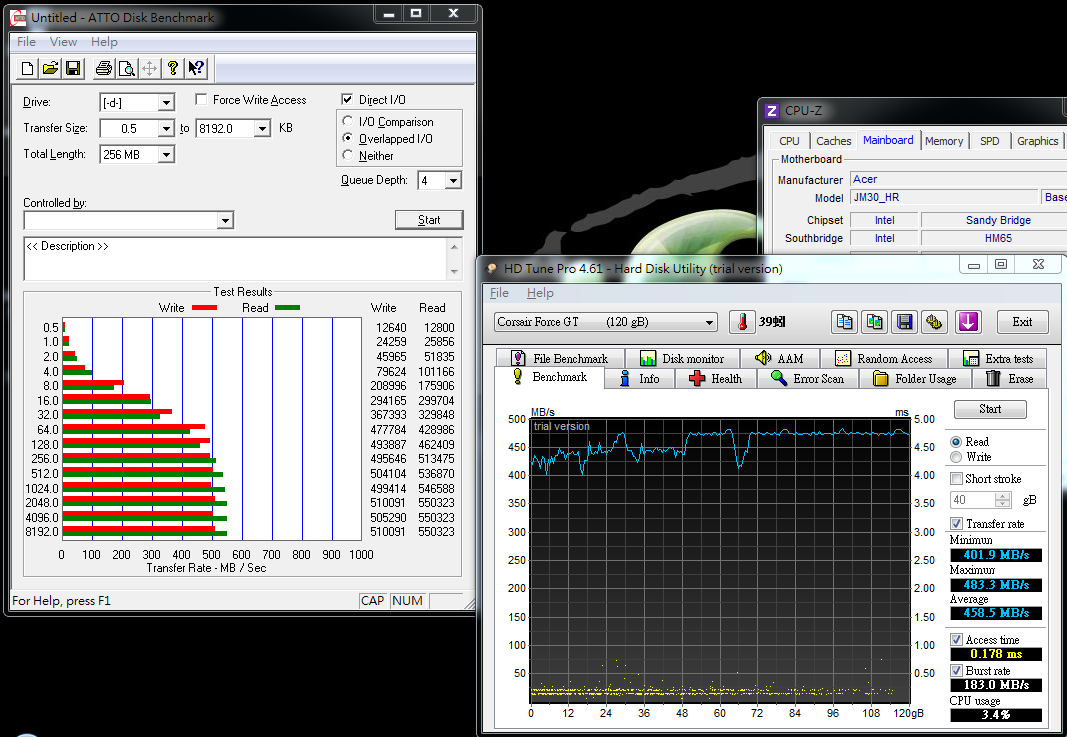Activate the context help arrow-question icon in ATTO
Screen dimensions: 1067x737
[x=196, y=68]
